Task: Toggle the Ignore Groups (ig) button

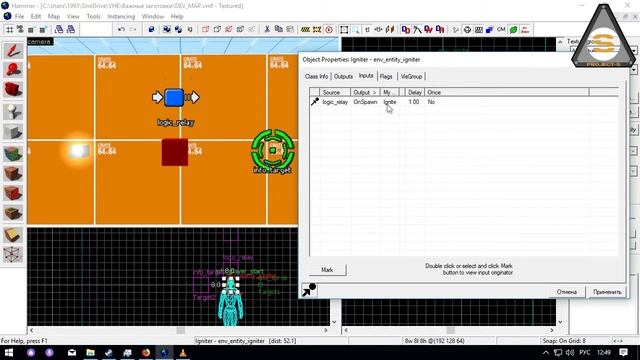Action: (190, 29)
